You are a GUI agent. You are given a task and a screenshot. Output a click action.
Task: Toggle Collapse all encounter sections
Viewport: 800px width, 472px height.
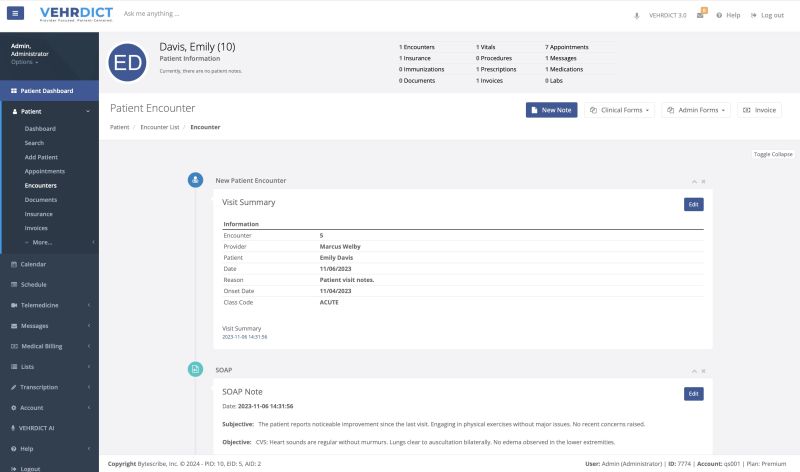(x=772, y=154)
